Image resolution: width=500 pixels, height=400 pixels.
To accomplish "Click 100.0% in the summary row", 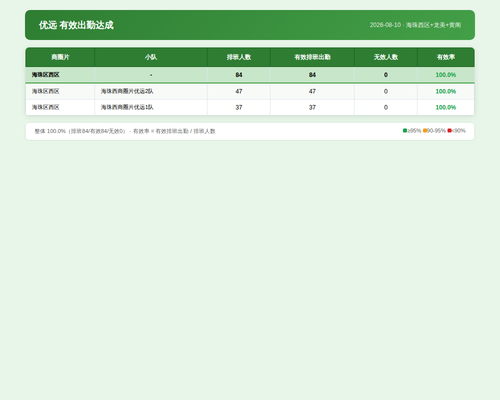I will [x=446, y=75].
